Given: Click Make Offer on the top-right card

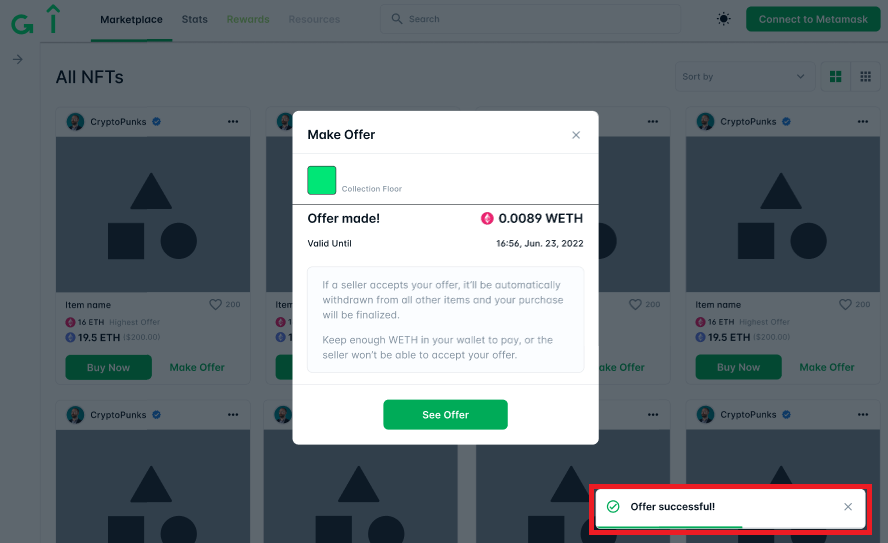Looking at the screenshot, I should 827,367.
